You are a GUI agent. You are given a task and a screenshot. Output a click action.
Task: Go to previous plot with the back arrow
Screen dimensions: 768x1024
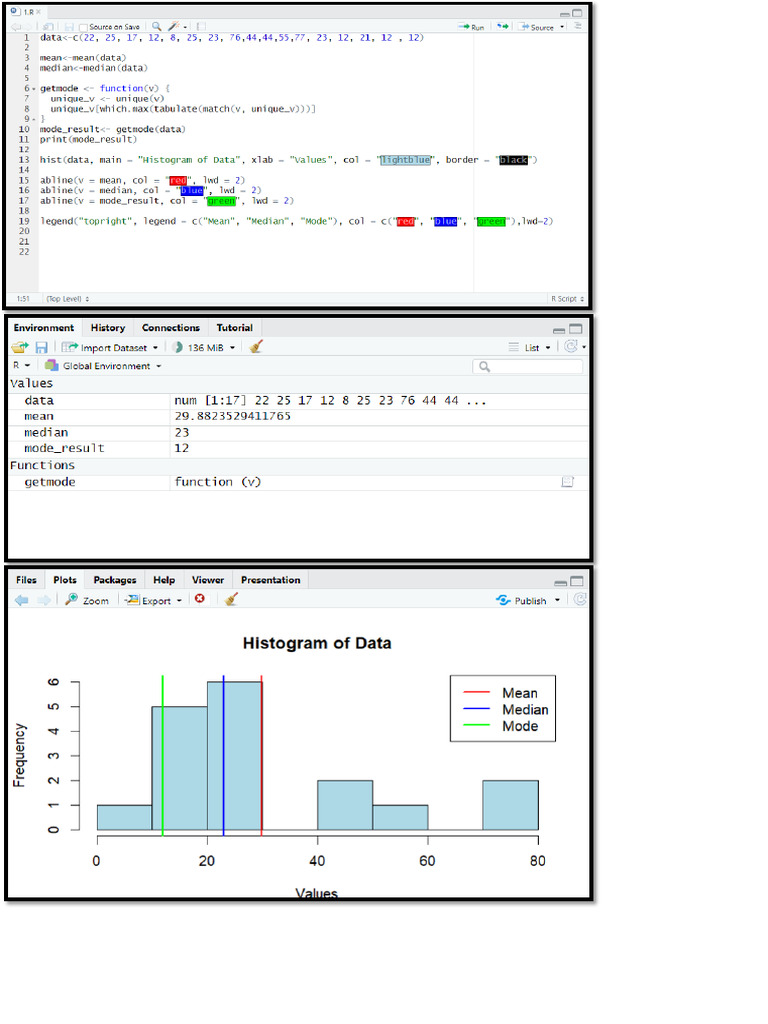click(x=22, y=600)
